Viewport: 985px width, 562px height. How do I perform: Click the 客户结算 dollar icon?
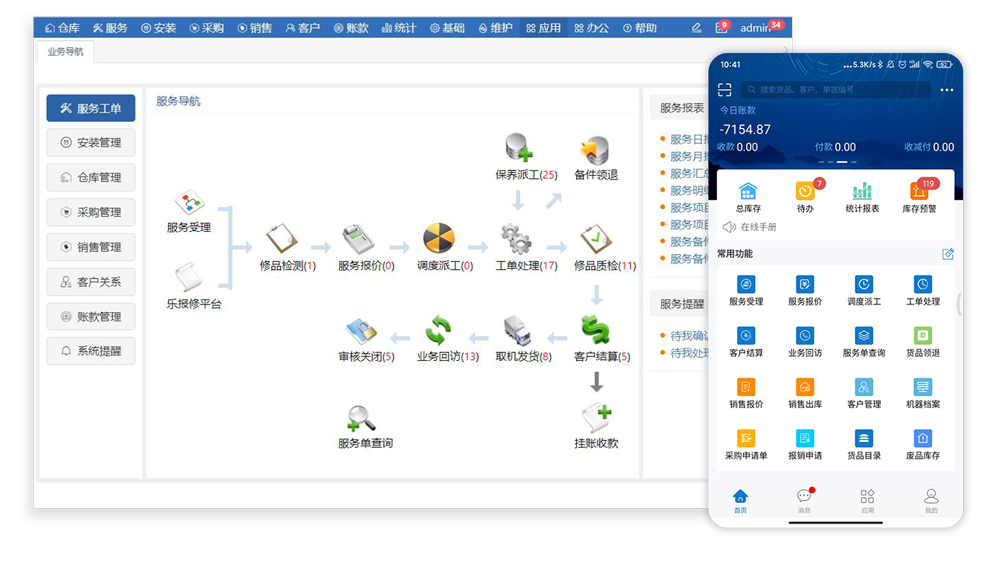coord(596,330)
